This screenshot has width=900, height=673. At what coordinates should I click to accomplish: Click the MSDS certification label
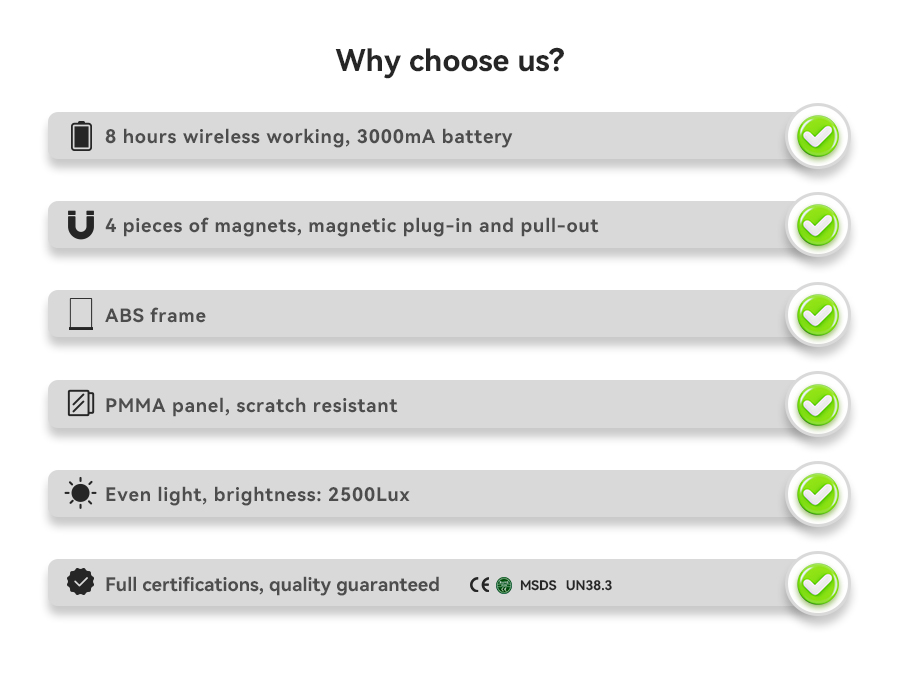(x=538, y=585)
